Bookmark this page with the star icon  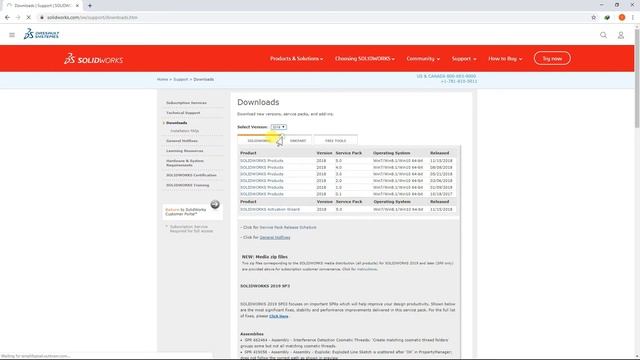(593, 18)
